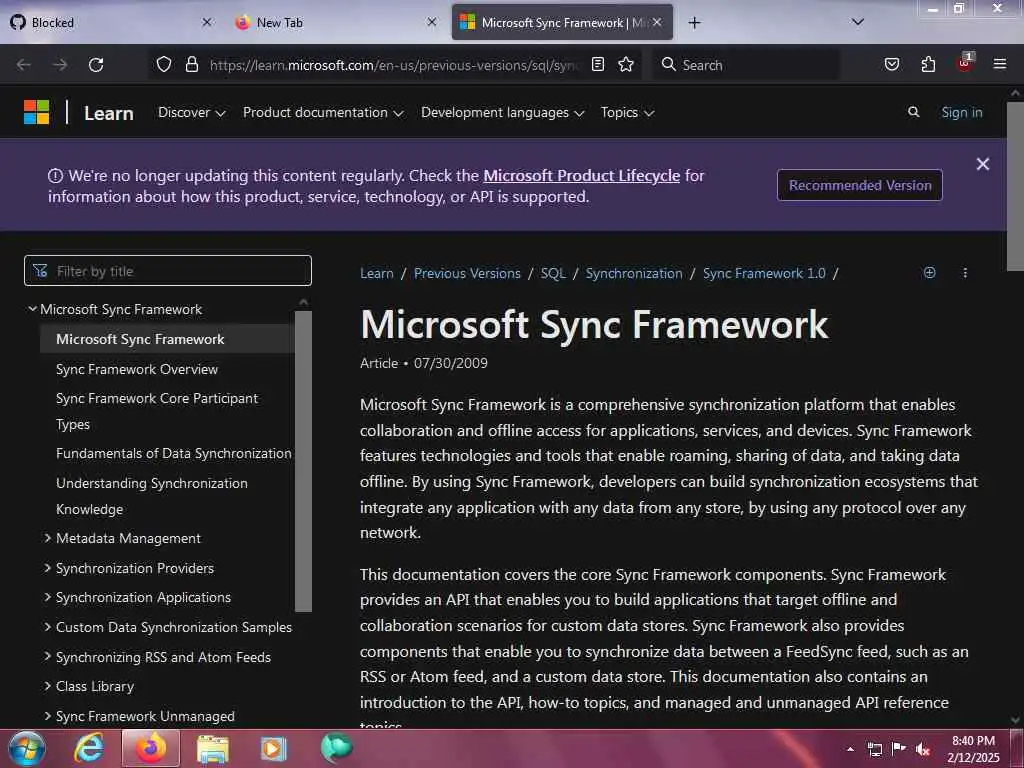Click the Sync Framework 1.0 breadcrumb
Image resolution: width=1024 pixels, height=768 pixels.
coord(764,273)
